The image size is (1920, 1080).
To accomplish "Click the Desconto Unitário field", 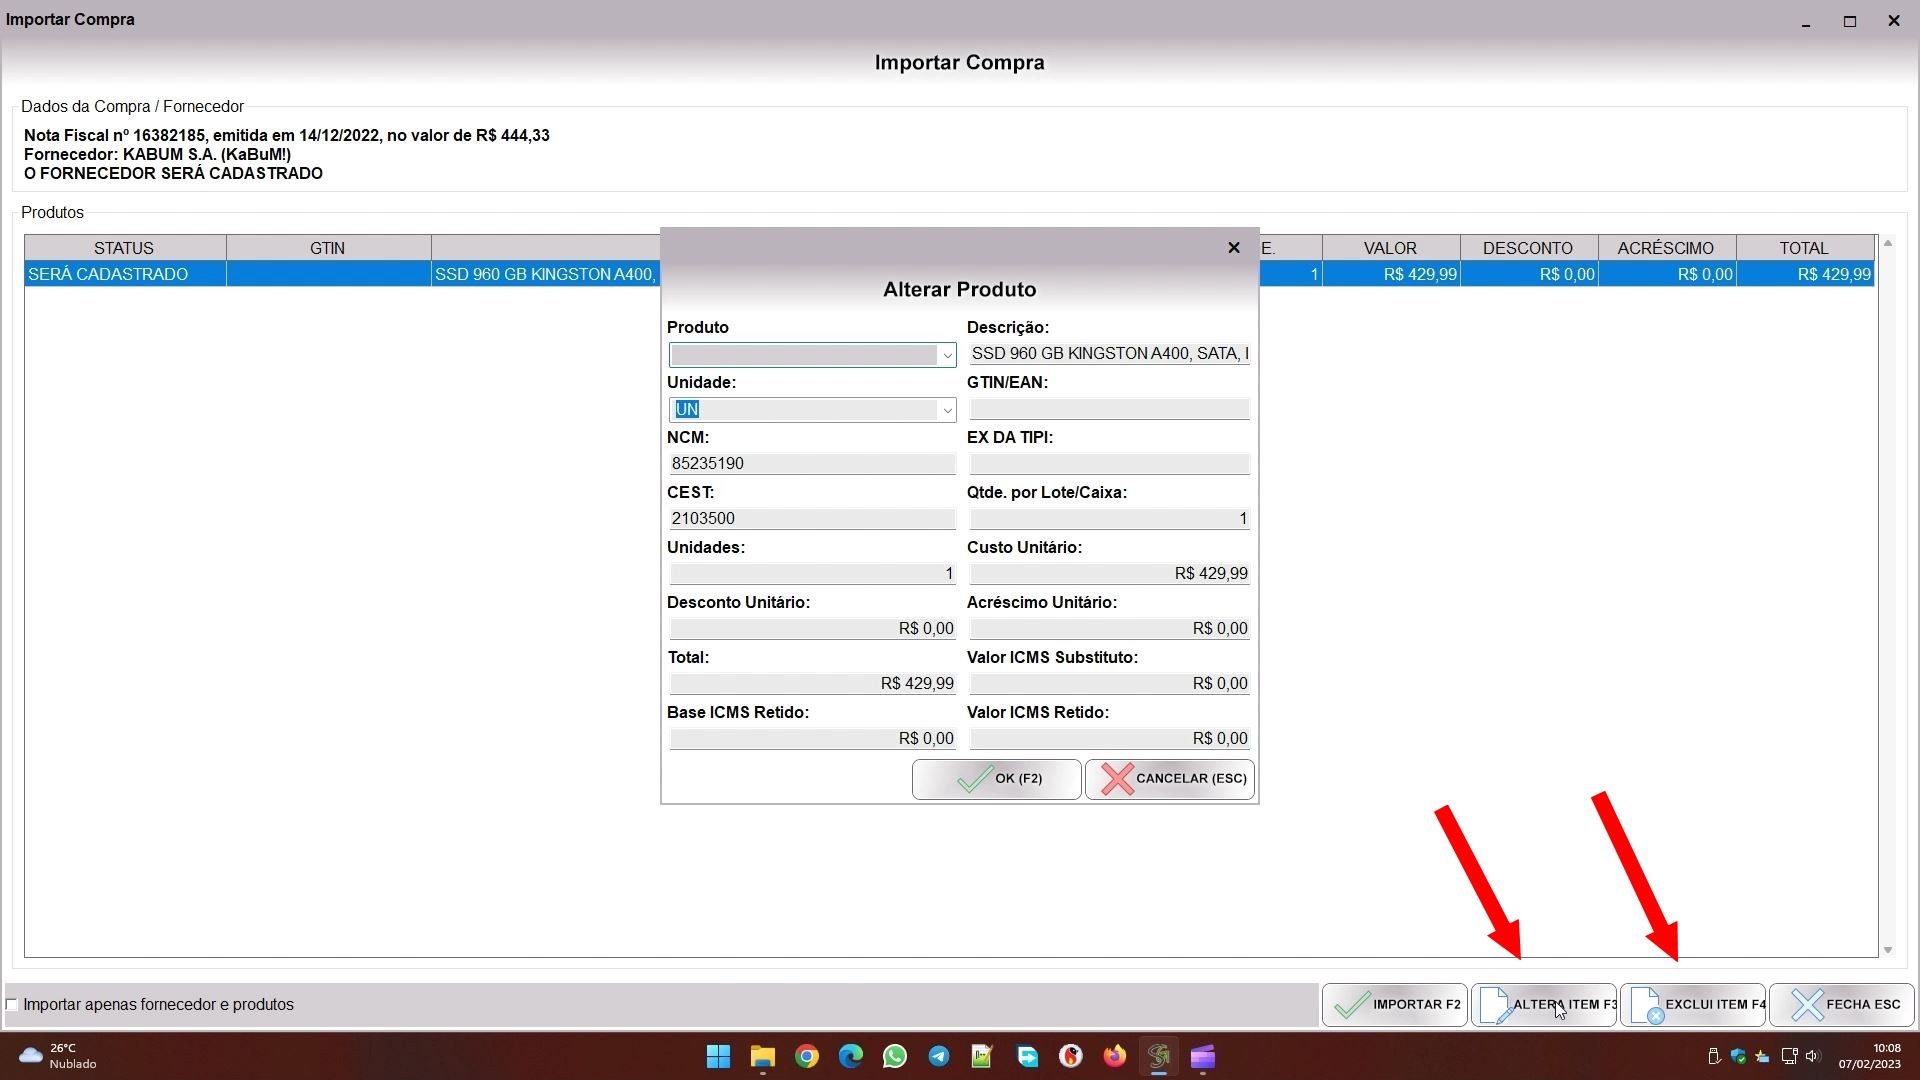I will pyautogui.click(x=812, y=629).
